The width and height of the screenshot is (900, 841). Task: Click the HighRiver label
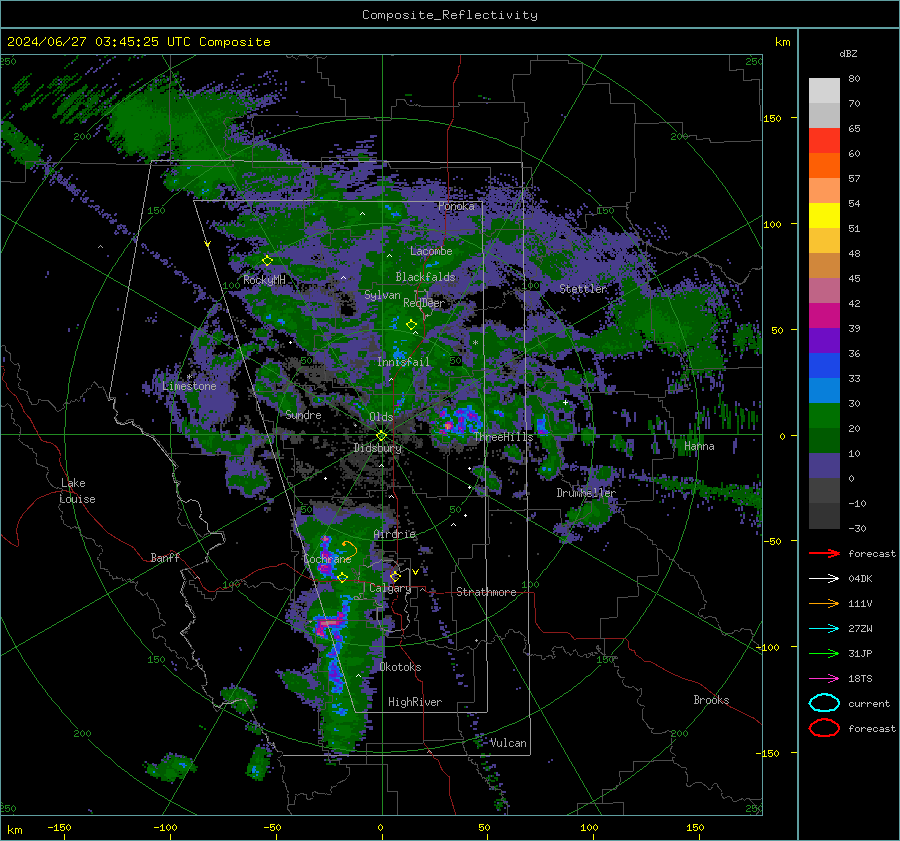pyautogui.click(x=415, y=702)
